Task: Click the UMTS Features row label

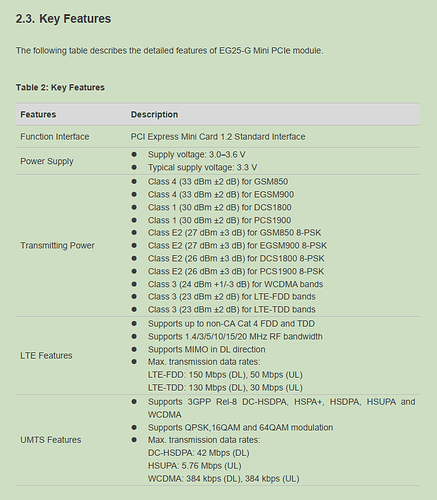Action: coord(51,440)
